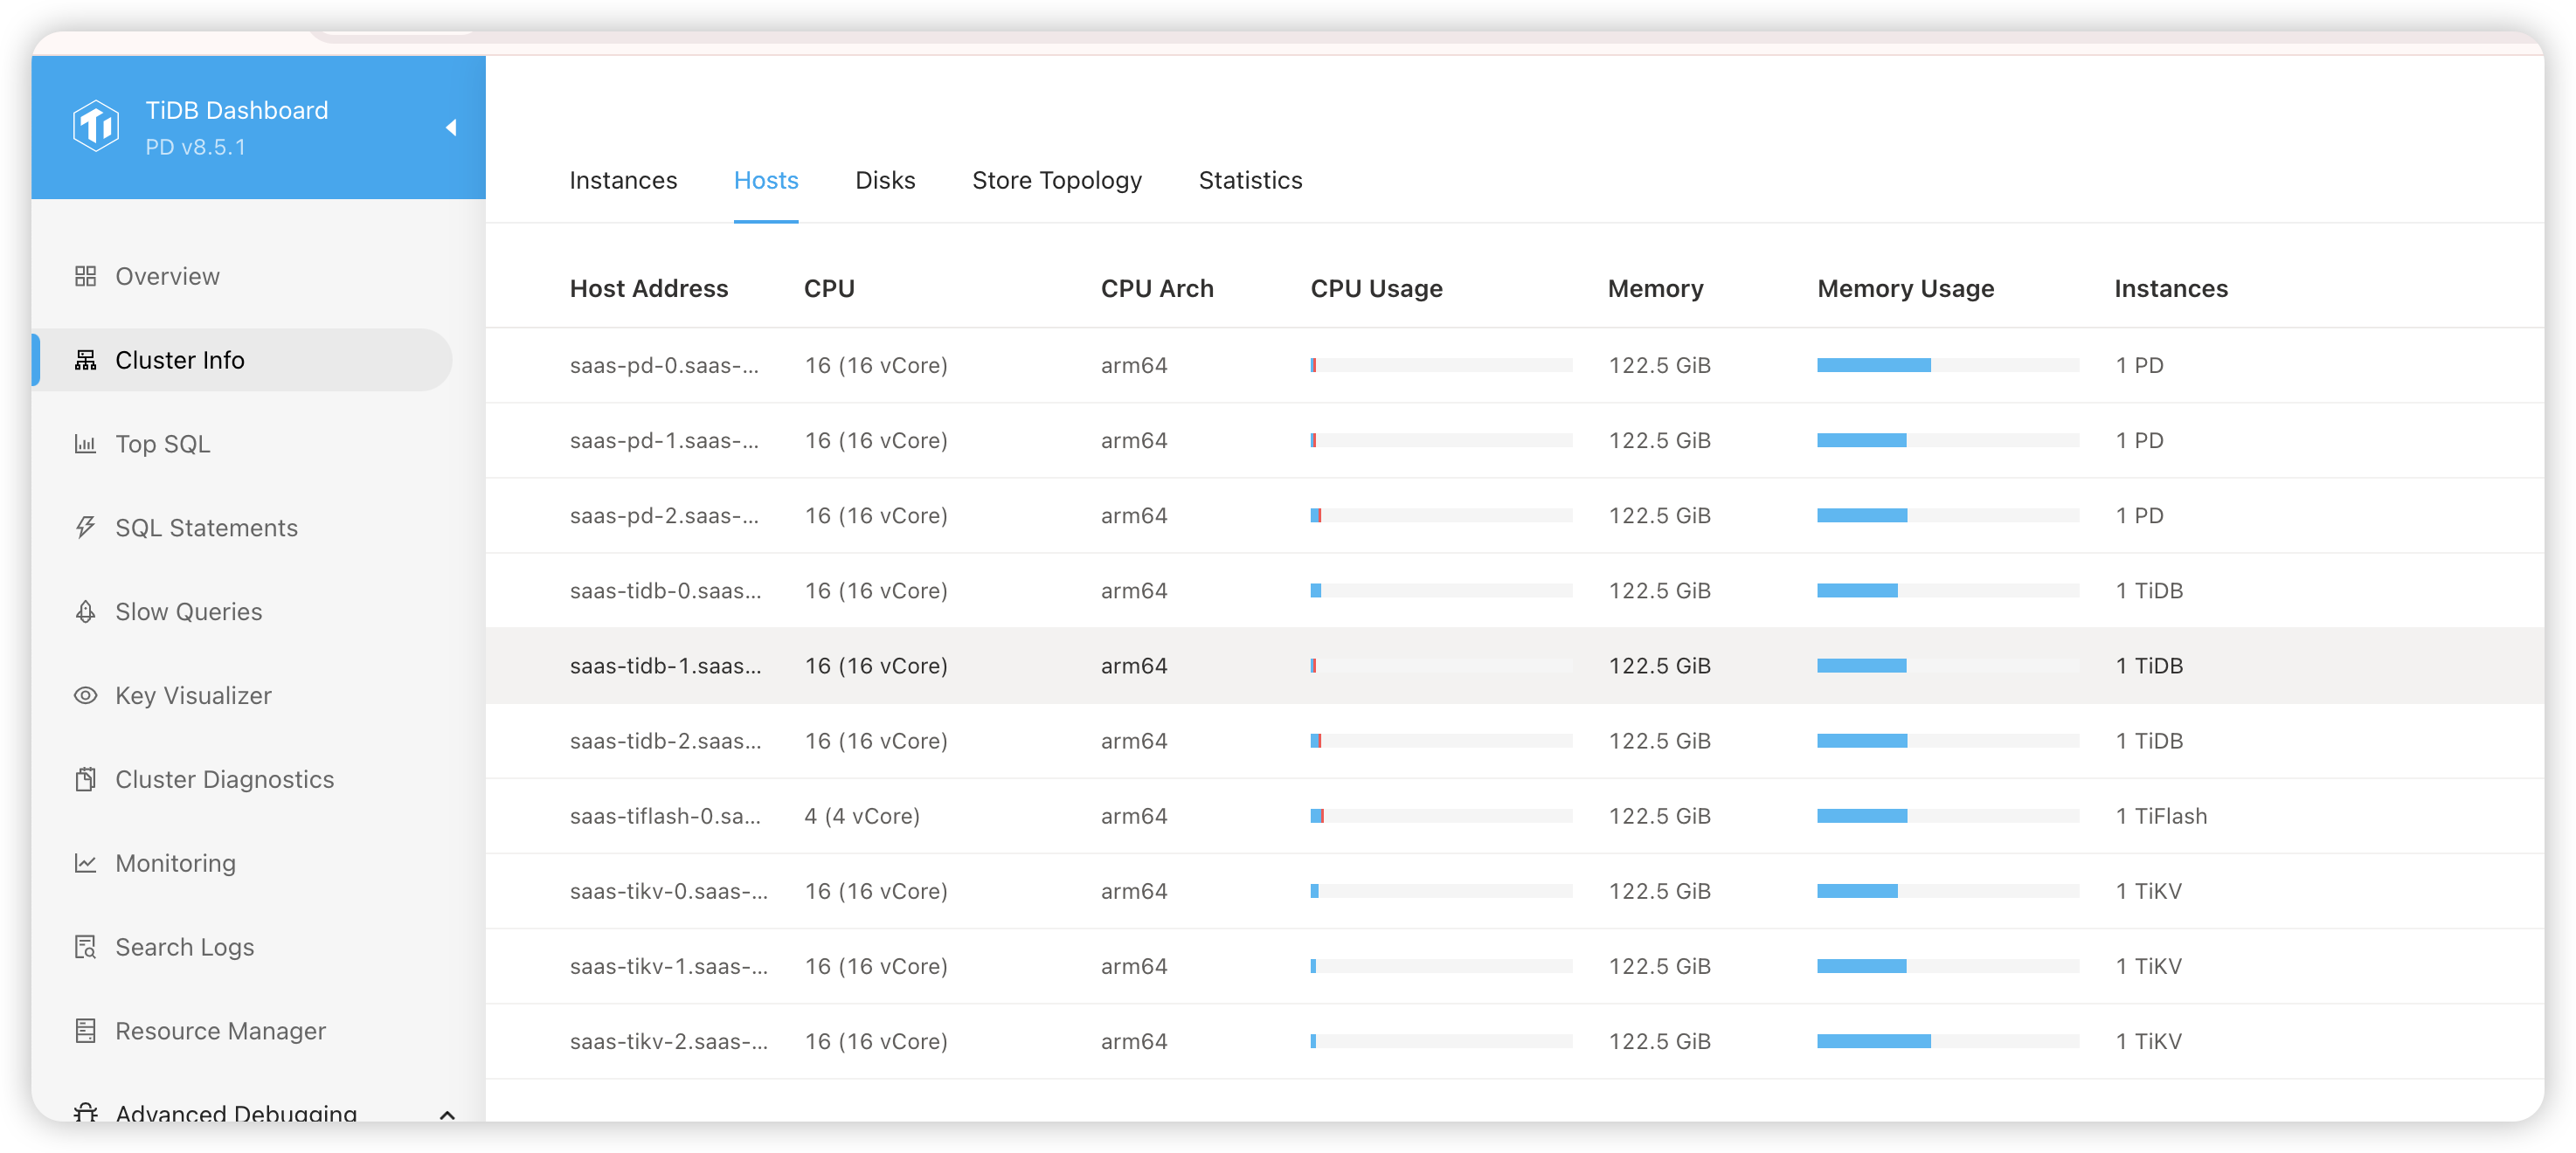Click the Slow Queries rocket icon
The height and width of the screenshot is (1153, 2576).
pos(86,611)
